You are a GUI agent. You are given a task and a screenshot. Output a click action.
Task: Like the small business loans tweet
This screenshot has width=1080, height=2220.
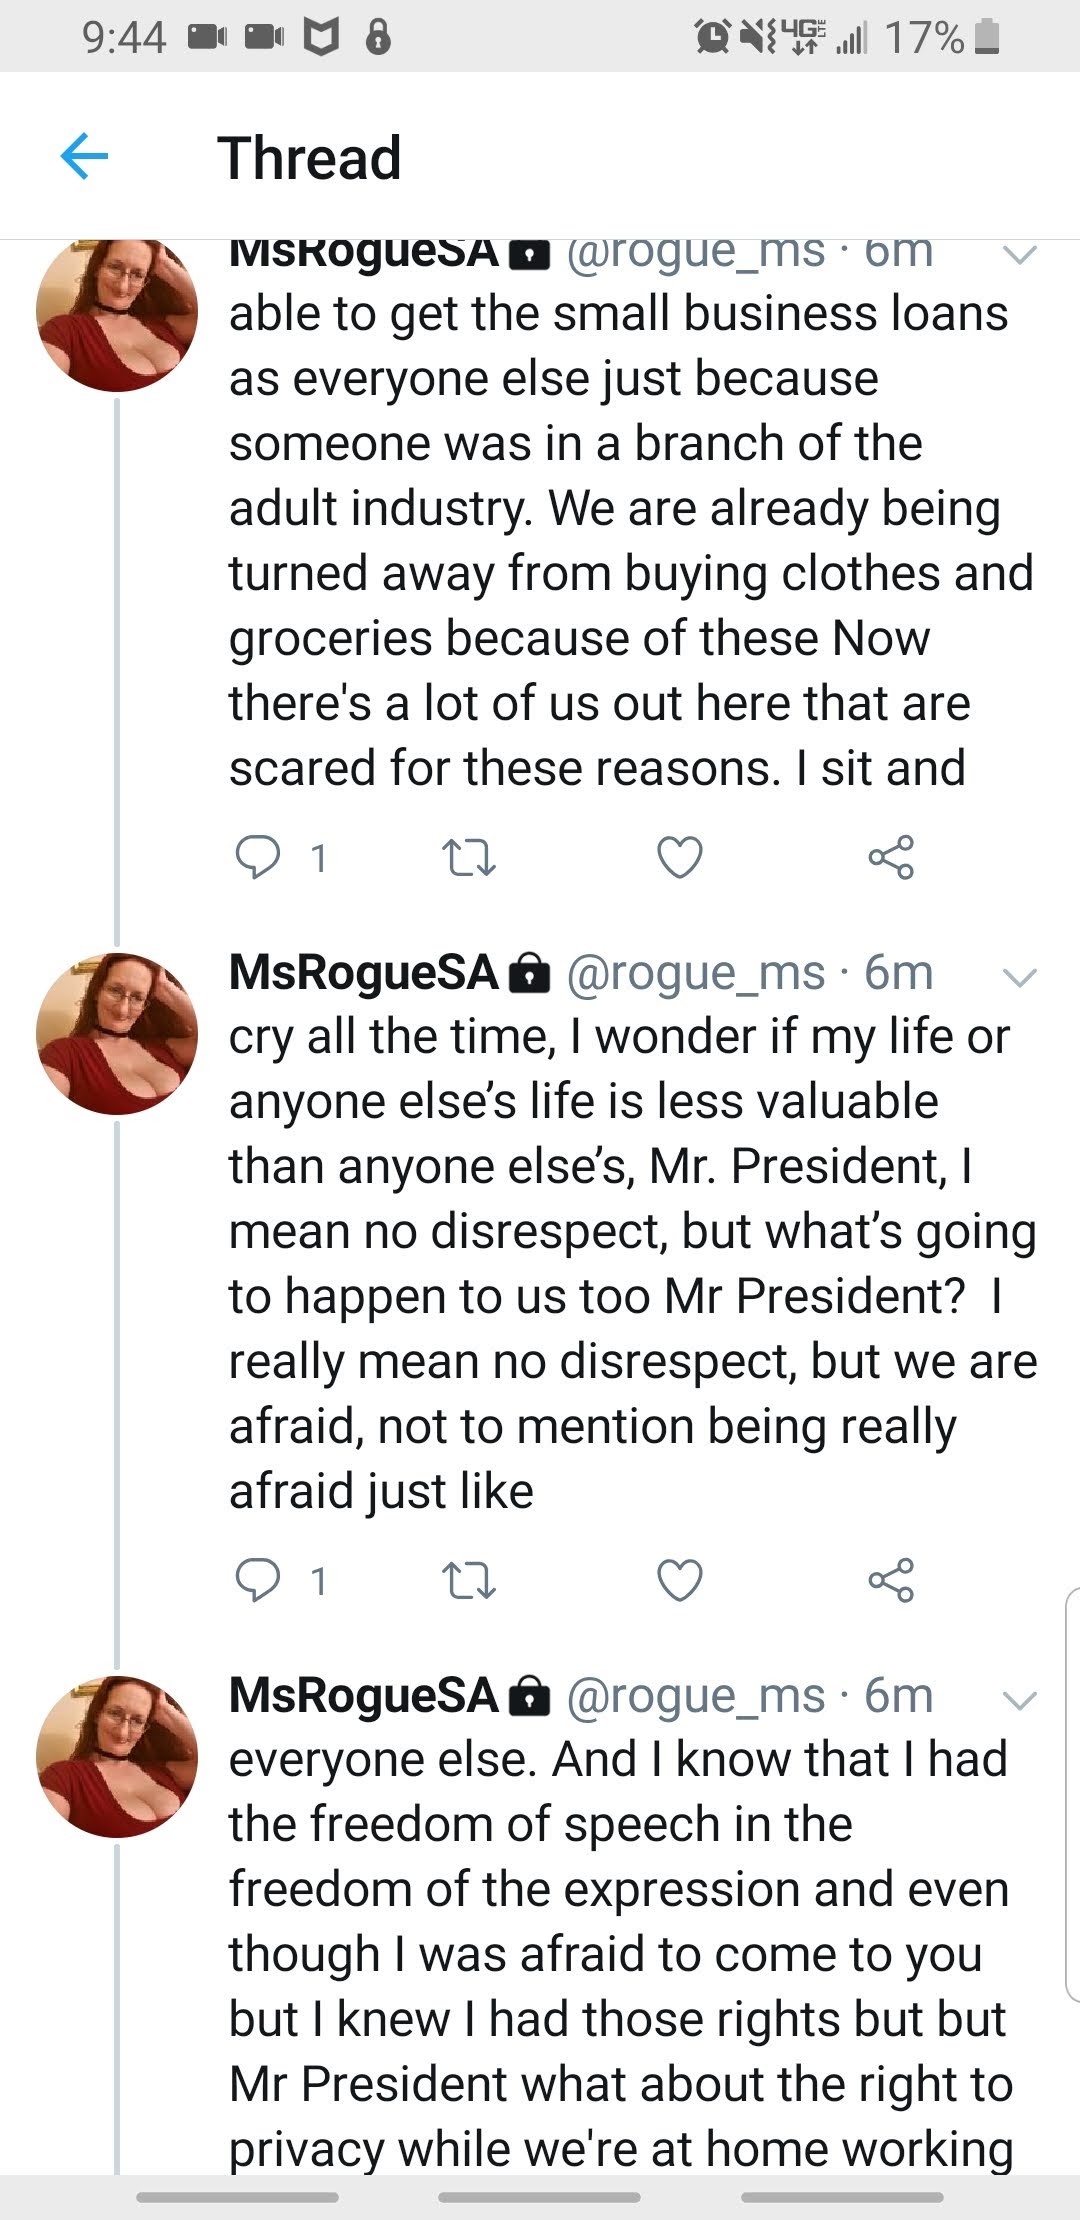pos(680,858)
